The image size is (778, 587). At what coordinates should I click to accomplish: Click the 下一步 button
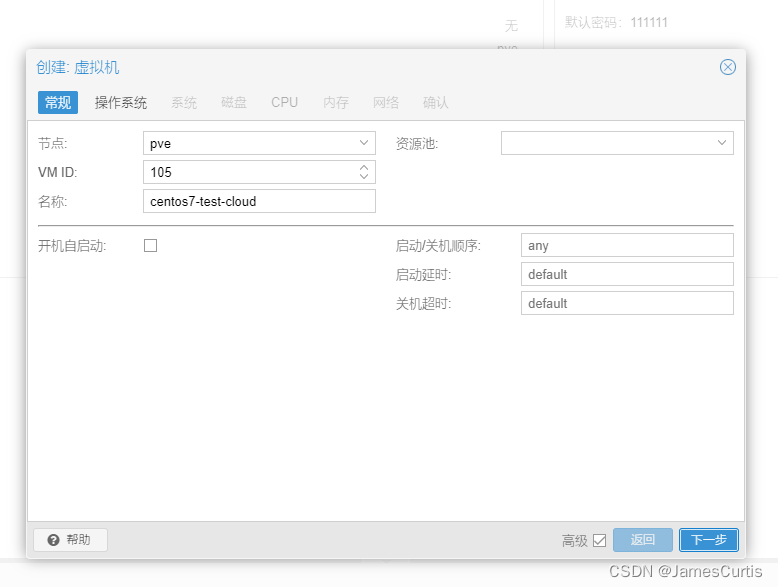click(x=709, y=540)
